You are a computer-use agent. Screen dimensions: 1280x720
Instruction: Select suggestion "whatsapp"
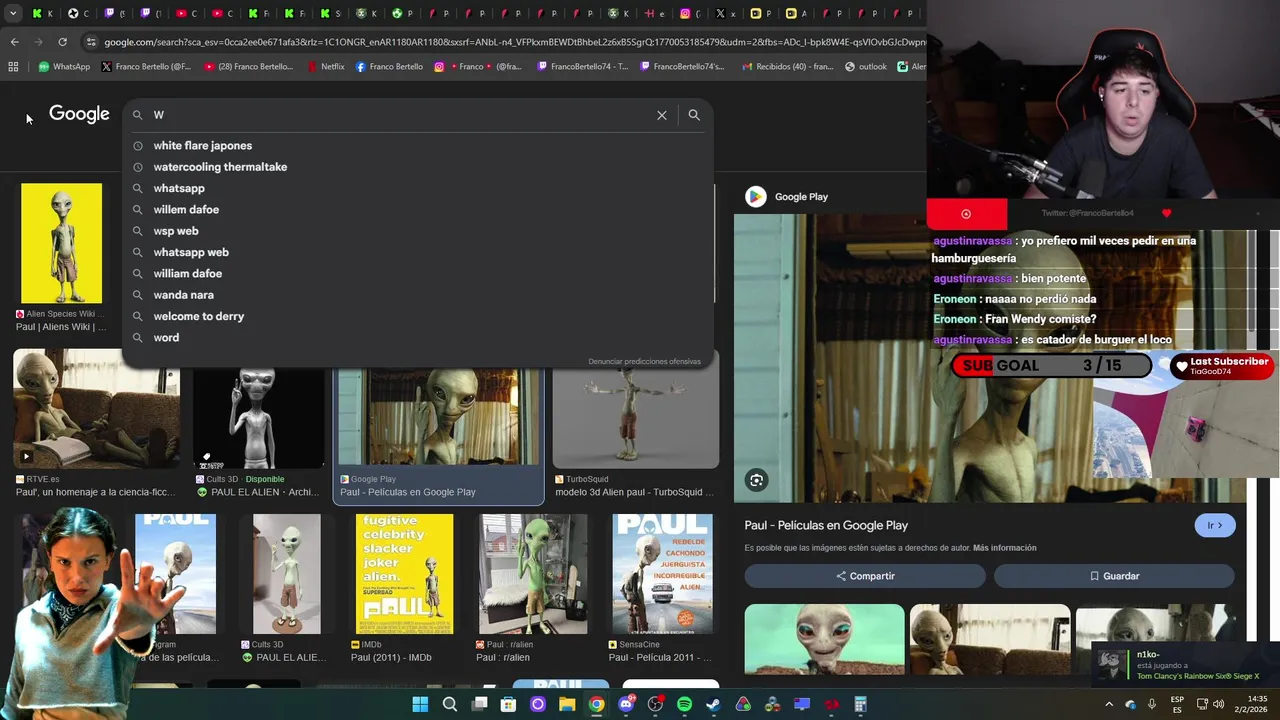[418, 188]
